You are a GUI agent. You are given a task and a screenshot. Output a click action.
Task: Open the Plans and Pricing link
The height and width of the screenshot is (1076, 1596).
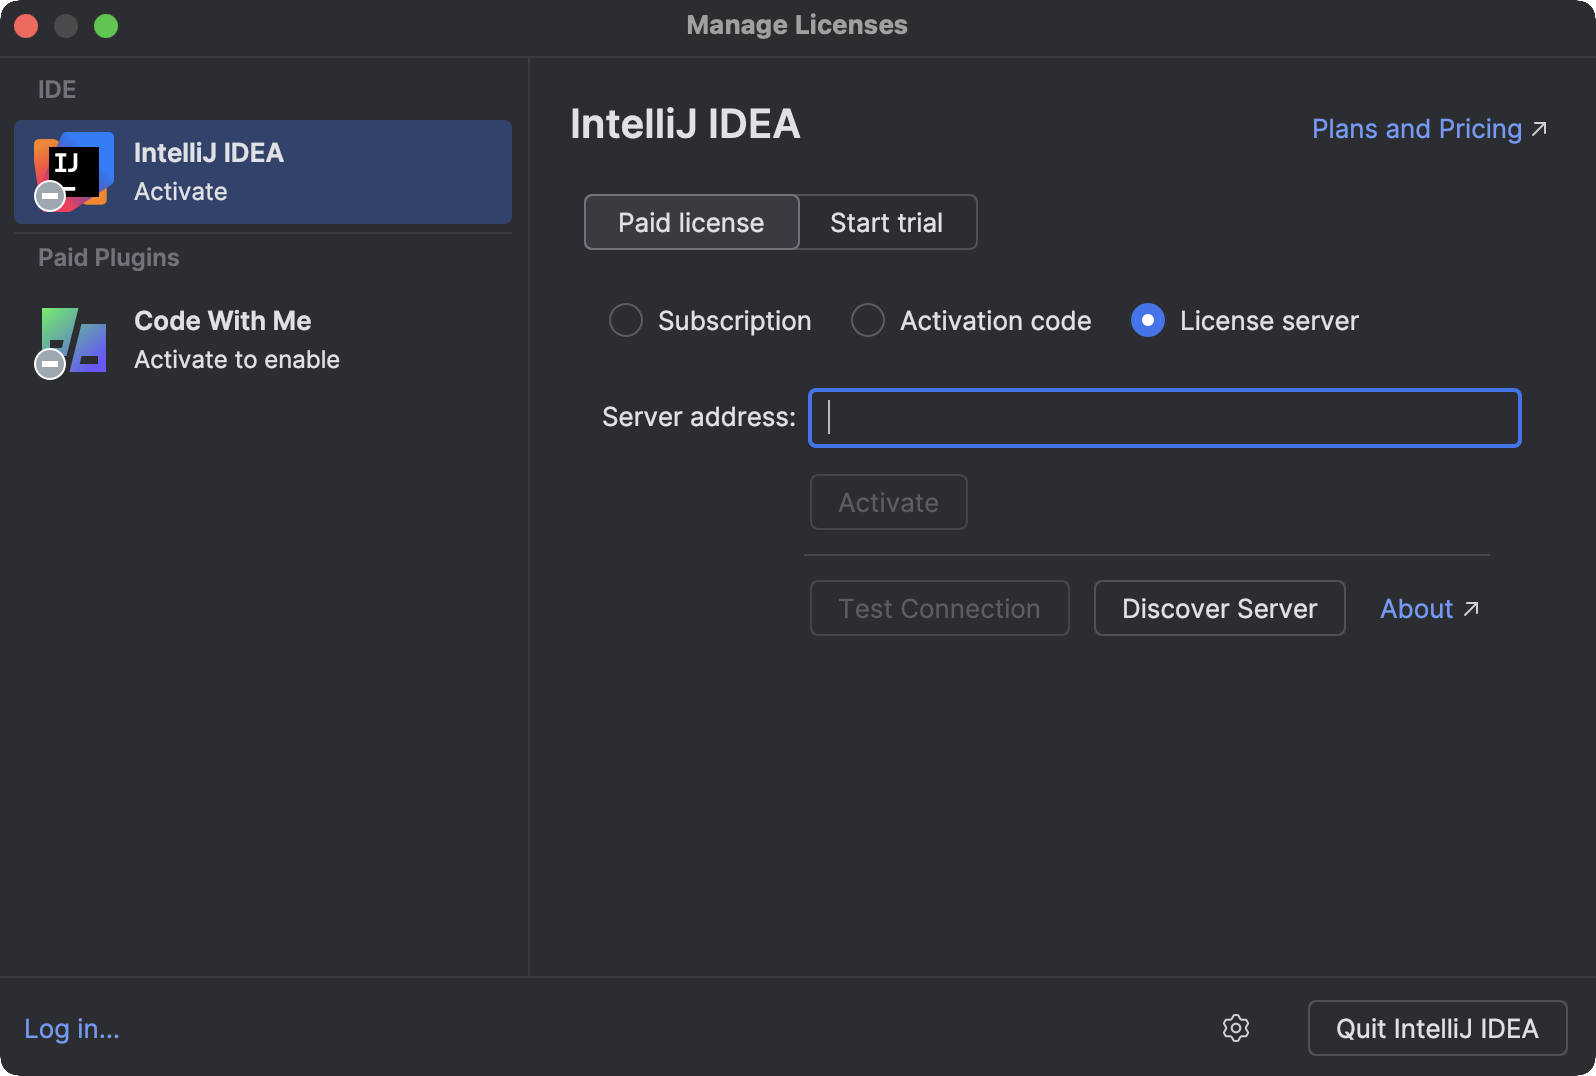tap(1416, 129)
